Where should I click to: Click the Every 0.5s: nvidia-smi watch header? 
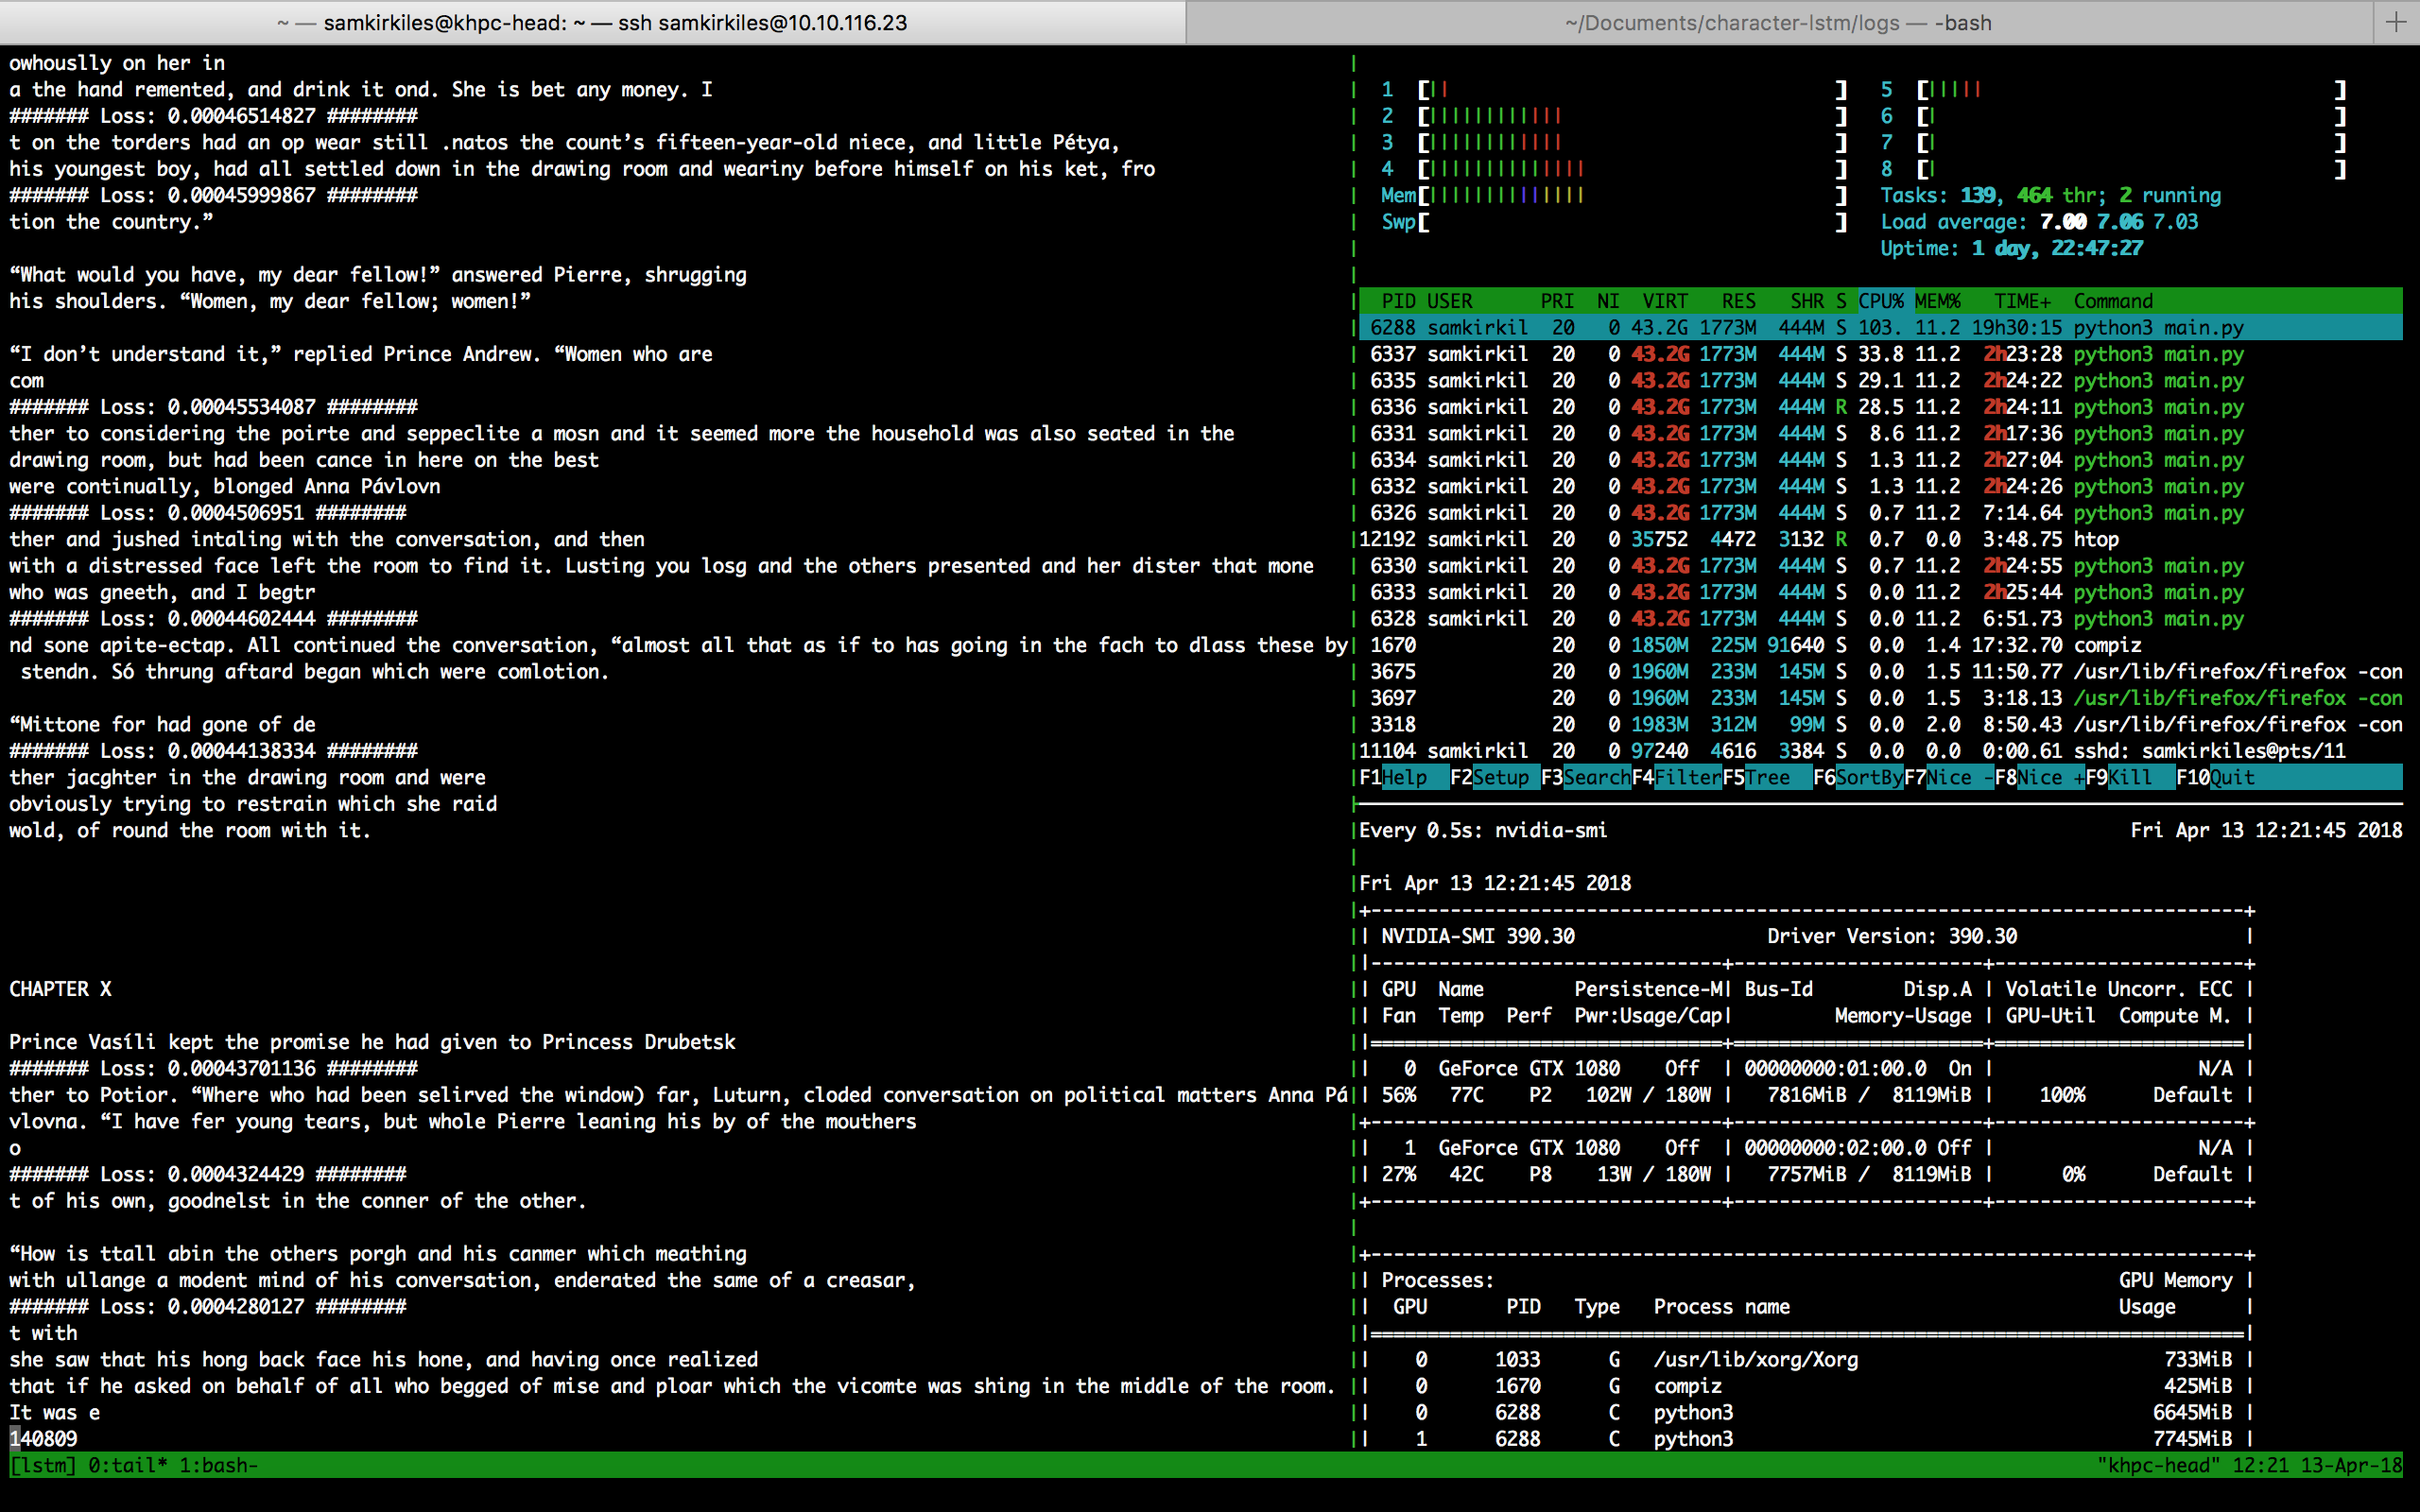coord(1483,831)
